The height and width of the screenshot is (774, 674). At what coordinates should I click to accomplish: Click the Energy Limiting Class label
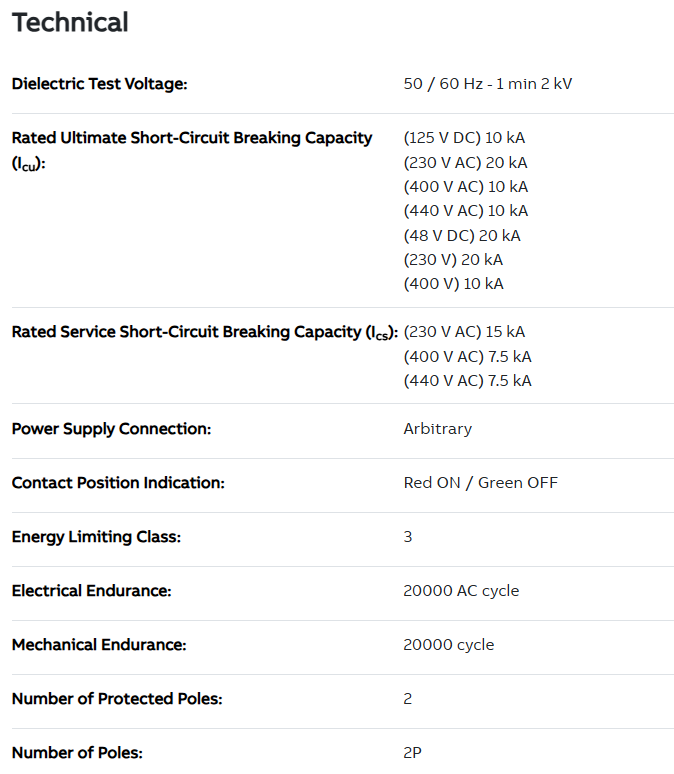click(96, 537)
